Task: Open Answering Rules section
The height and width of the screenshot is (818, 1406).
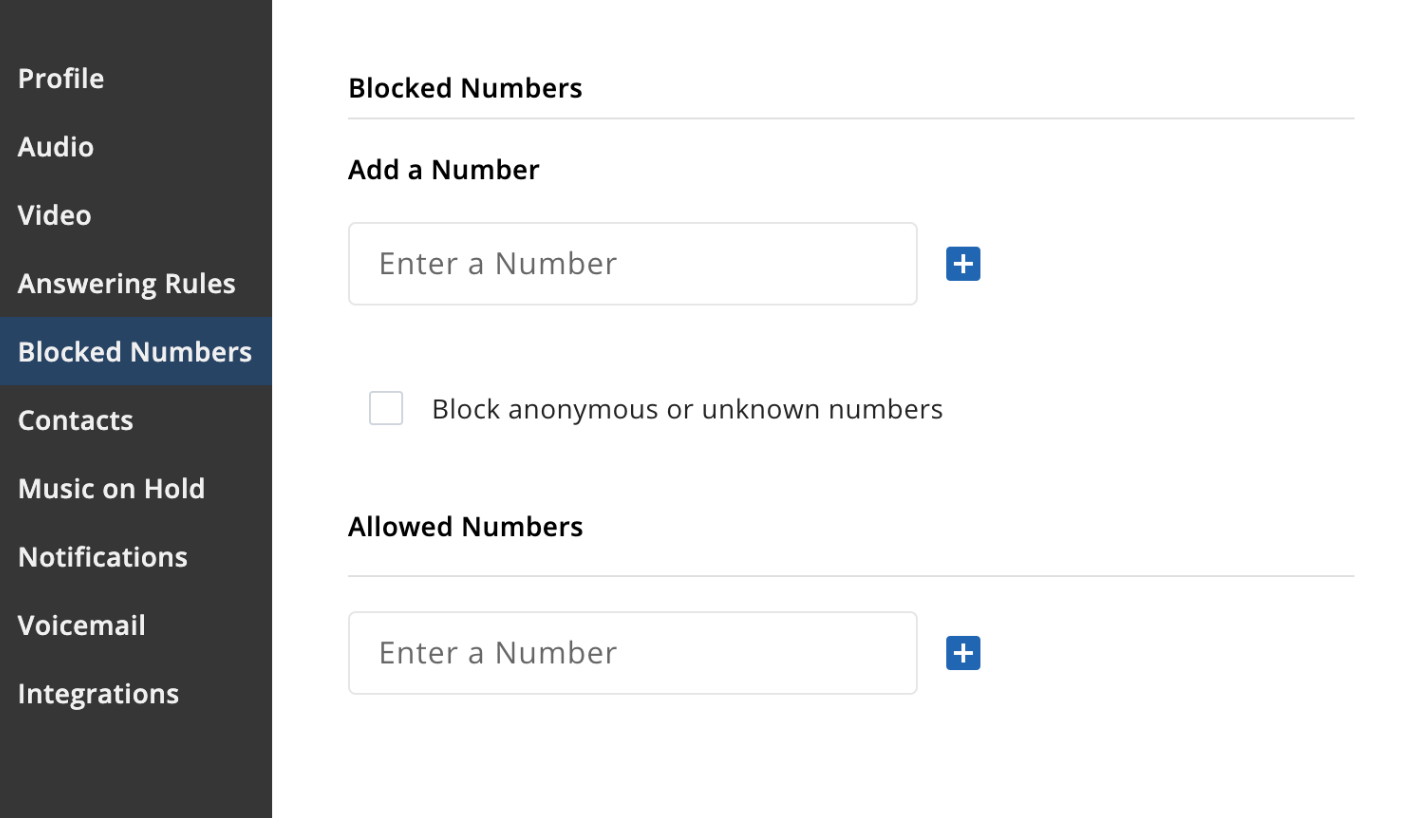Action: (127, 283)
